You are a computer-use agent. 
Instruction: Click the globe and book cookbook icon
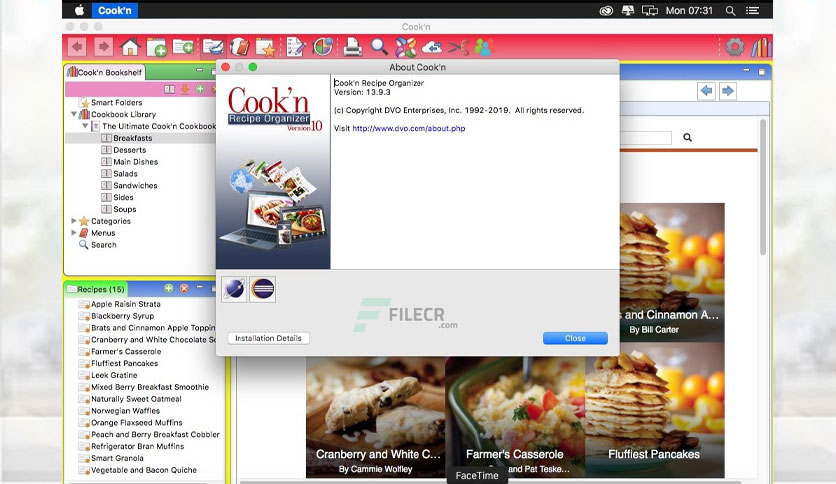click(239, 47)
